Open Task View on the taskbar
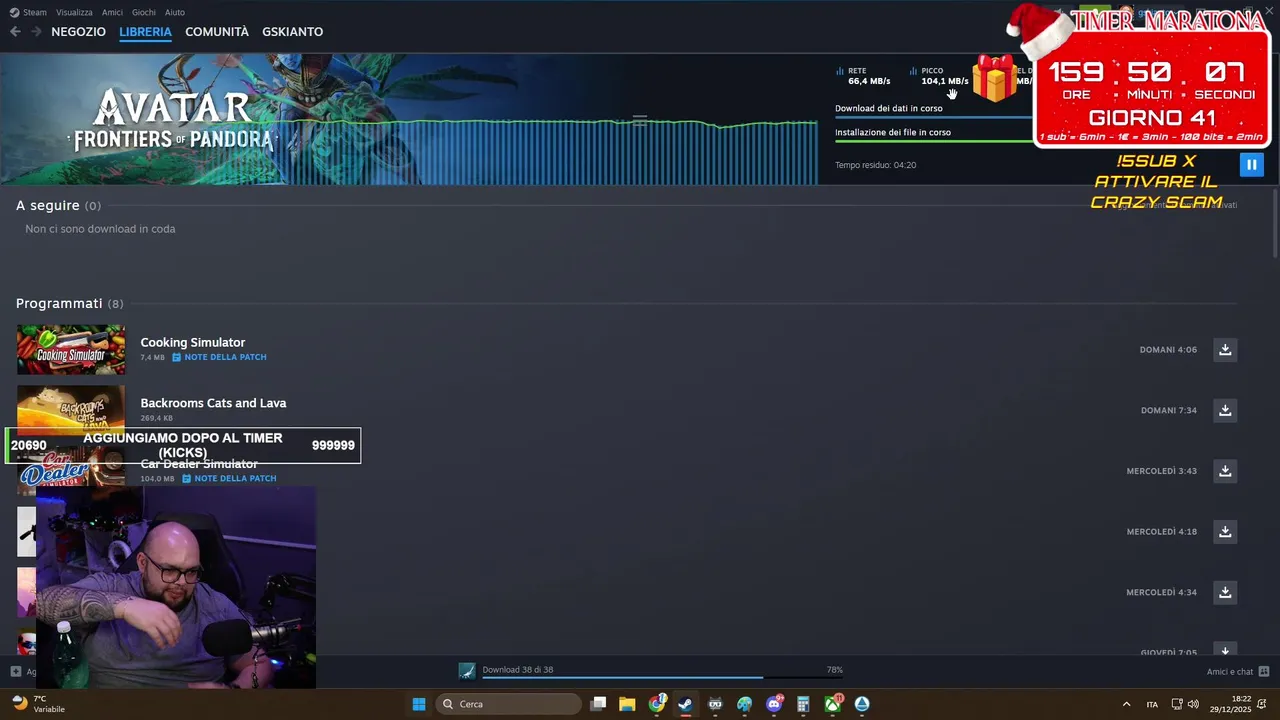 (598, 704)
